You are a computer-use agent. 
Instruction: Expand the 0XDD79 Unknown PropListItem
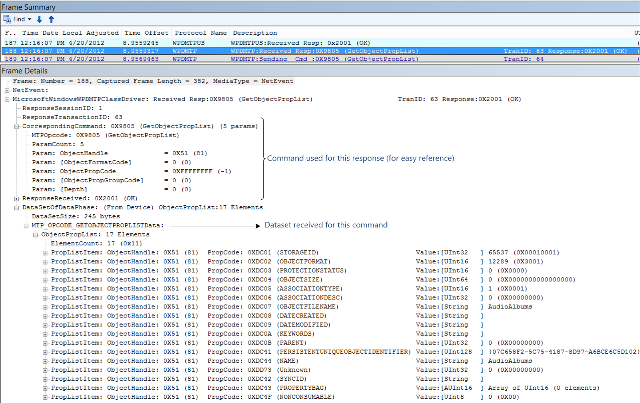tap(45, 370)
